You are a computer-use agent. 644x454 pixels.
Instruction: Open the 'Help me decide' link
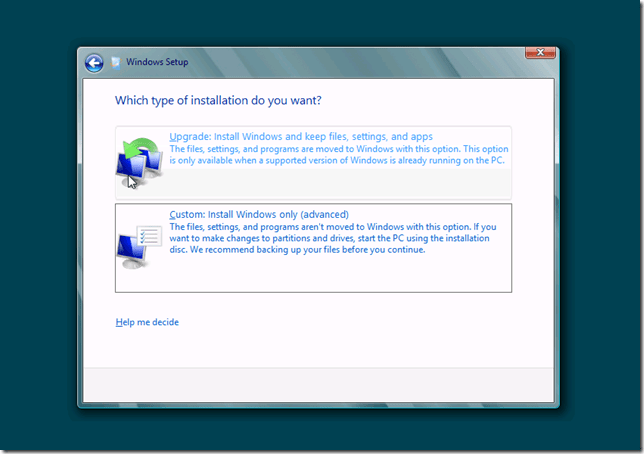click(x=147, y=322)
